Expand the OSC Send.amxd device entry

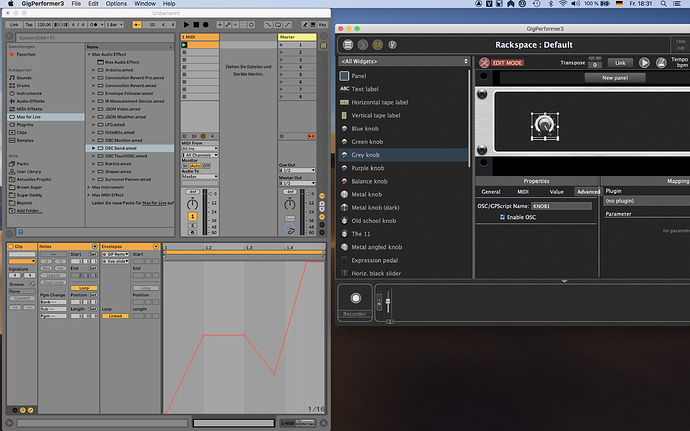93,148
